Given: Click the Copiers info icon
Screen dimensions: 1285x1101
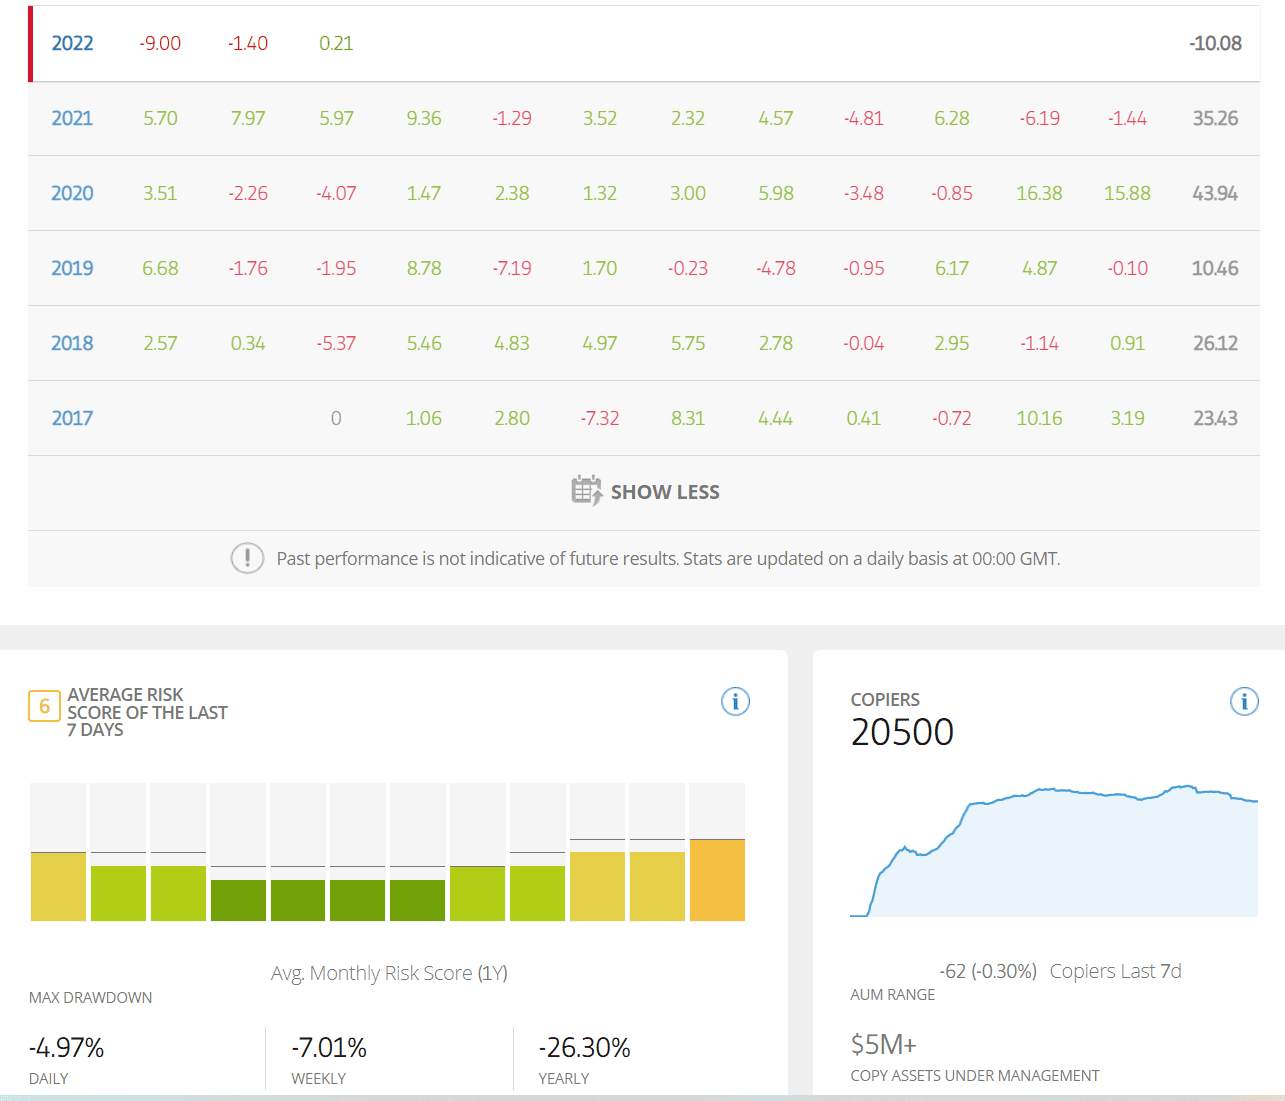Looking at the screenshot, I should coord(1244,702).
